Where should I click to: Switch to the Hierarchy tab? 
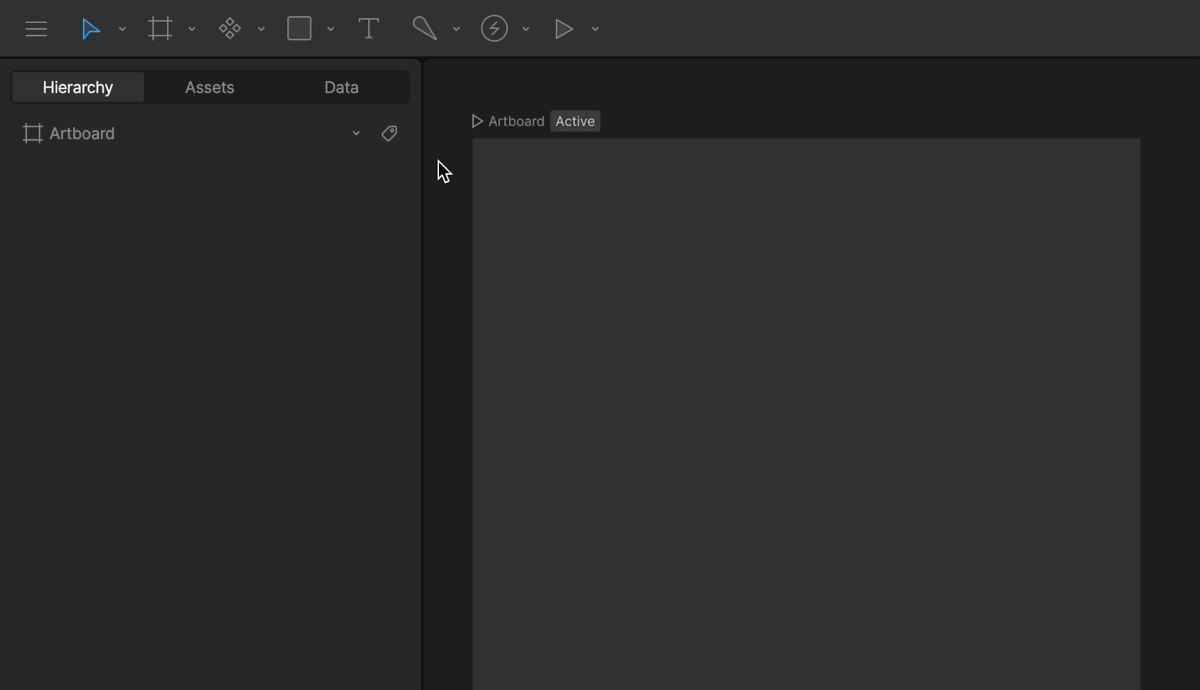[78, 87]
